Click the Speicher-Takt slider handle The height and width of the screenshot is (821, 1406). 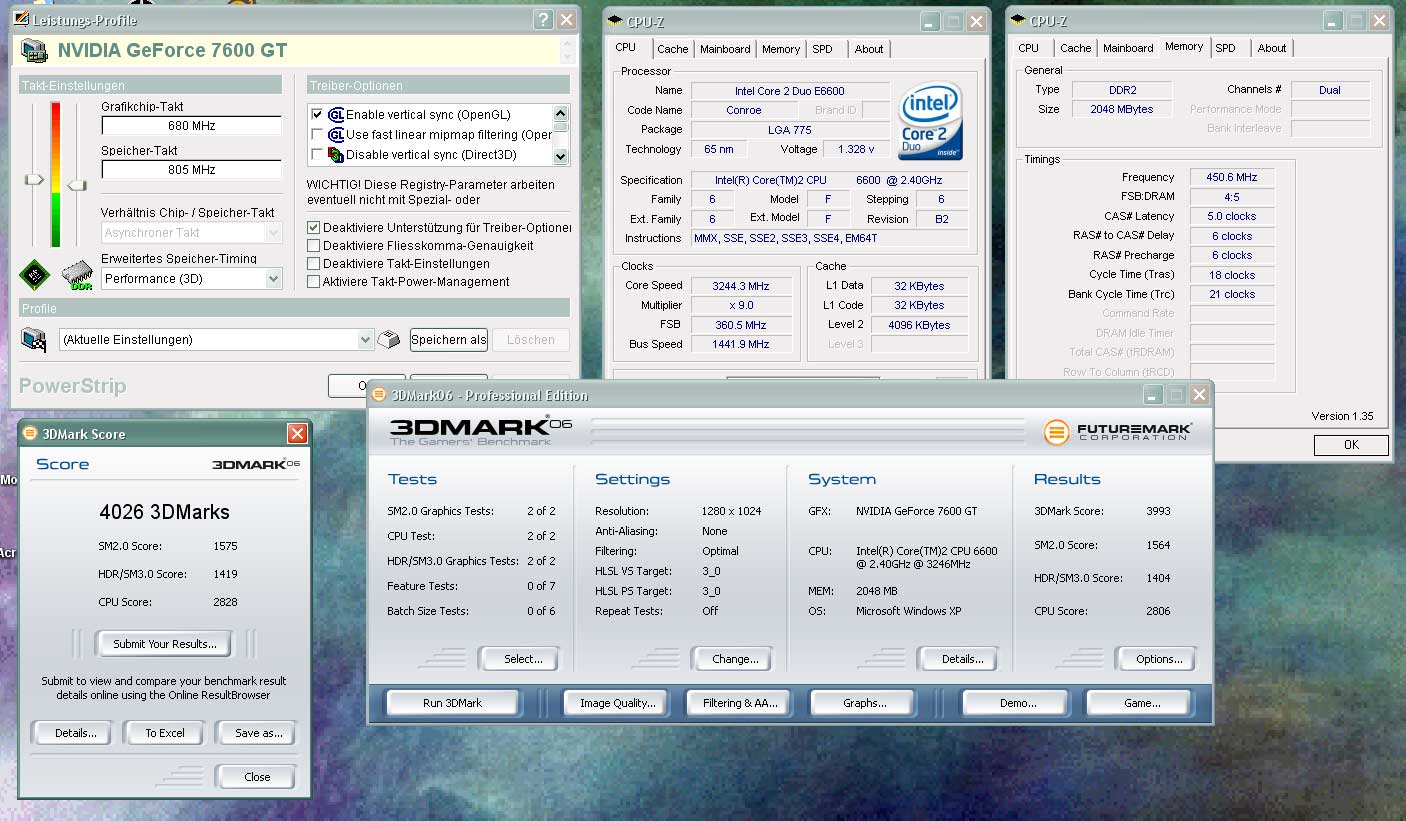pyautogui.click(x=77, y=185)
